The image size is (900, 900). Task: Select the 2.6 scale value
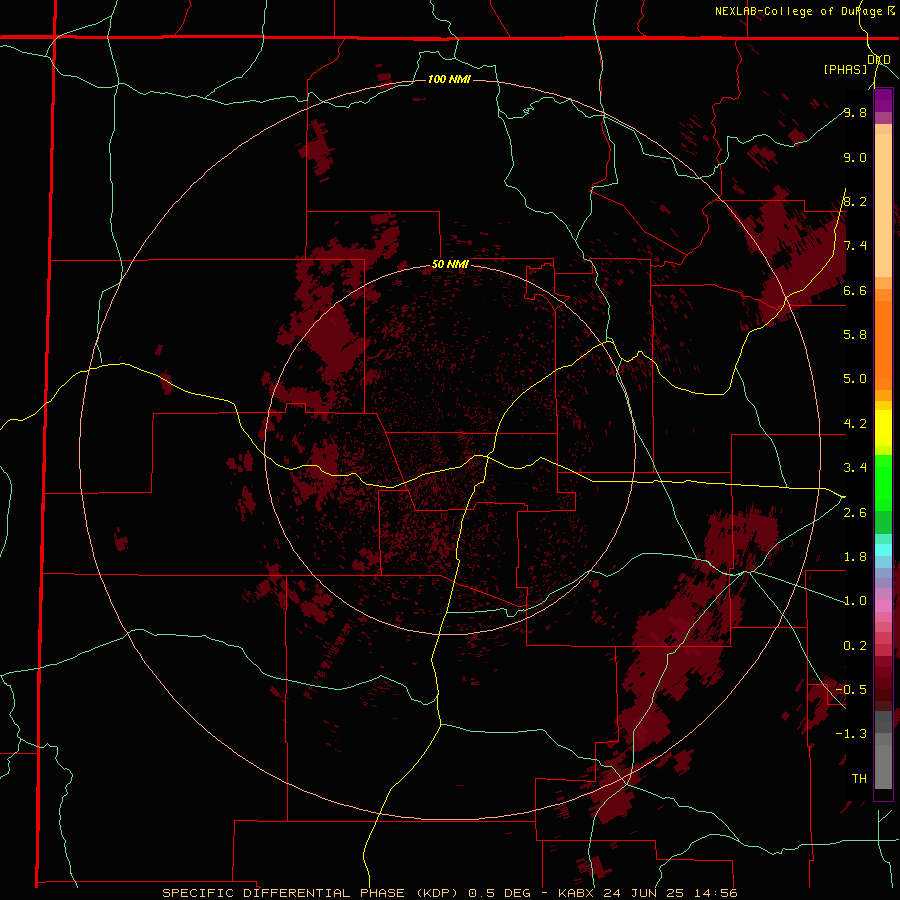(x=855, y=513)
